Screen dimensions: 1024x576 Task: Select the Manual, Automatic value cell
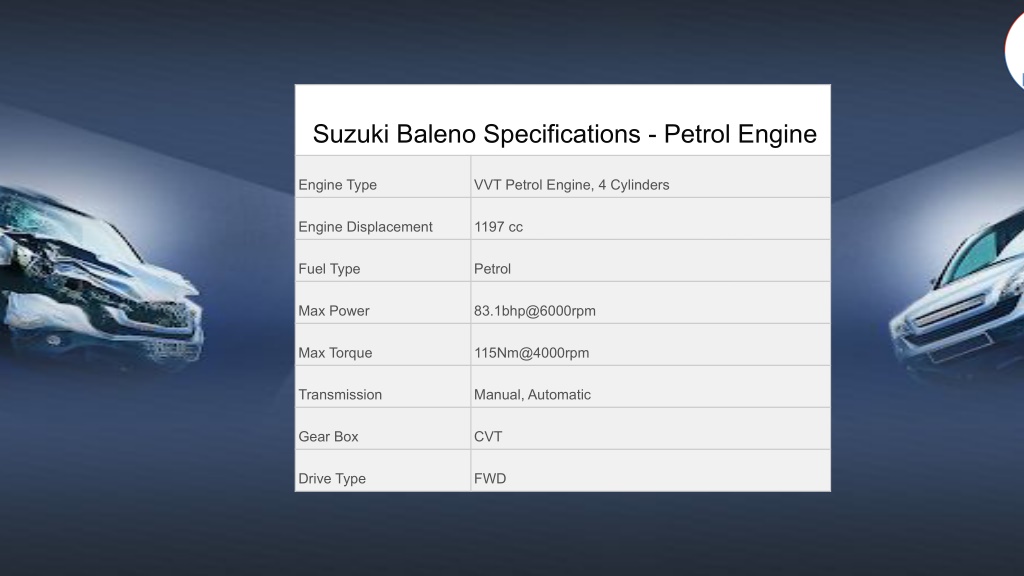650,386
